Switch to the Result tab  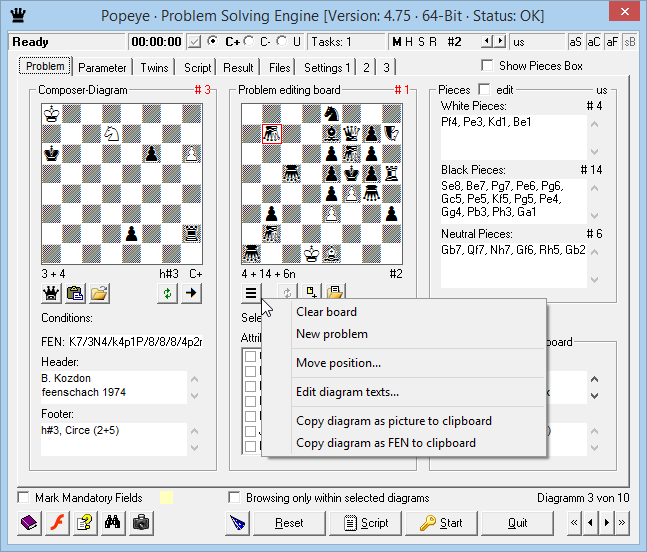238,67
